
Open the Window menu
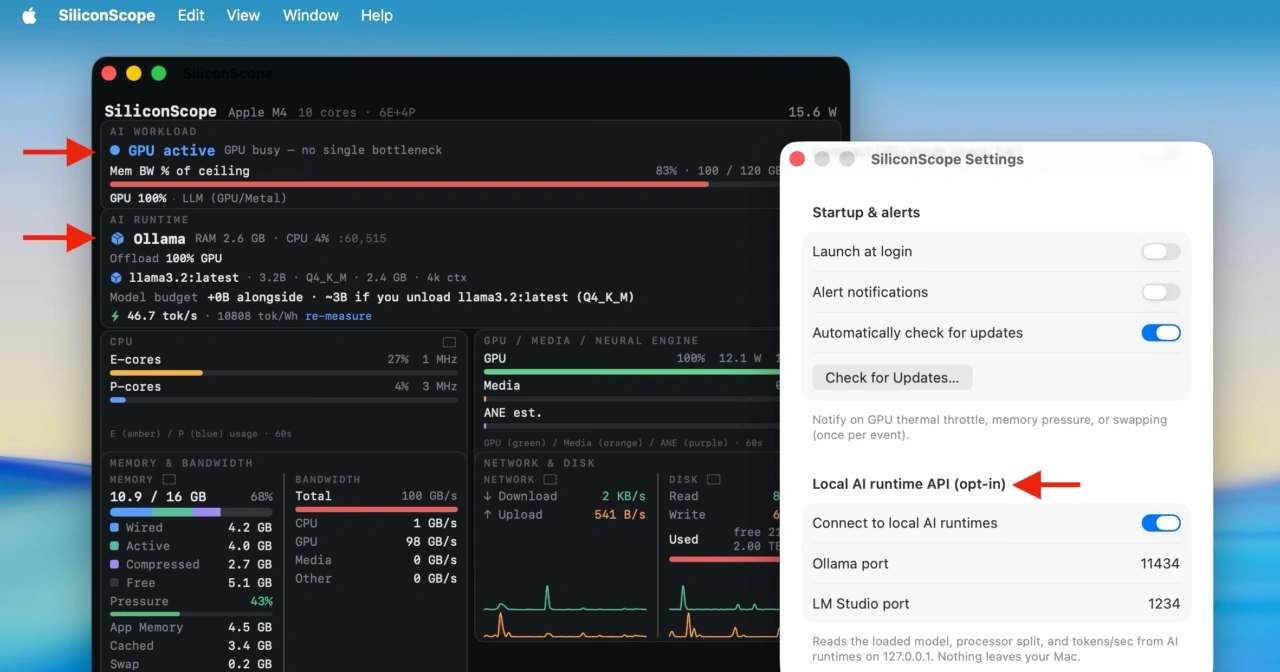310,16
